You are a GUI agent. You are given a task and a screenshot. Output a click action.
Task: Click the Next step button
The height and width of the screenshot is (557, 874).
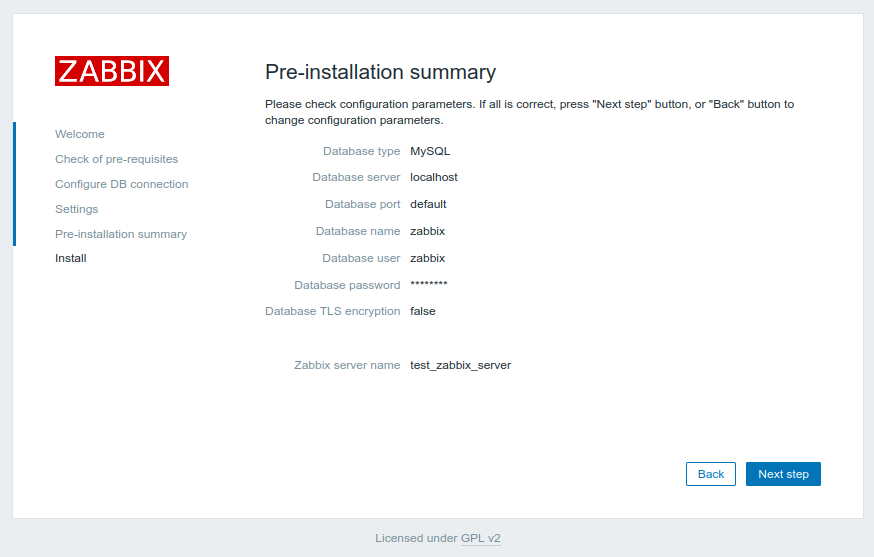(783, 474)
